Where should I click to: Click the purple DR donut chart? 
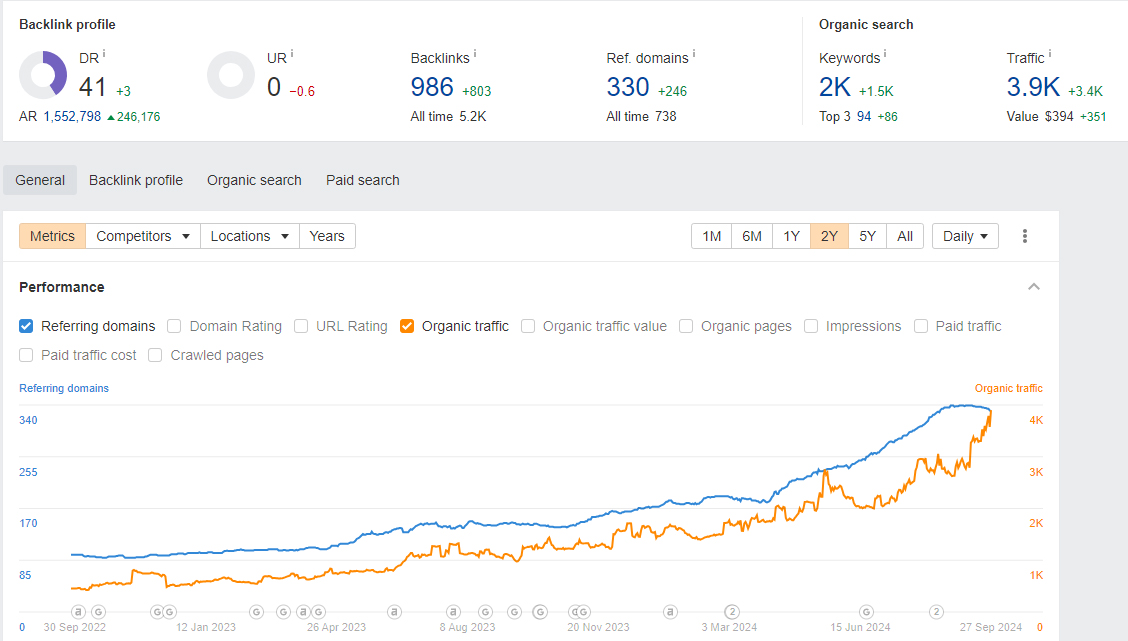click(x=43, y=76)
